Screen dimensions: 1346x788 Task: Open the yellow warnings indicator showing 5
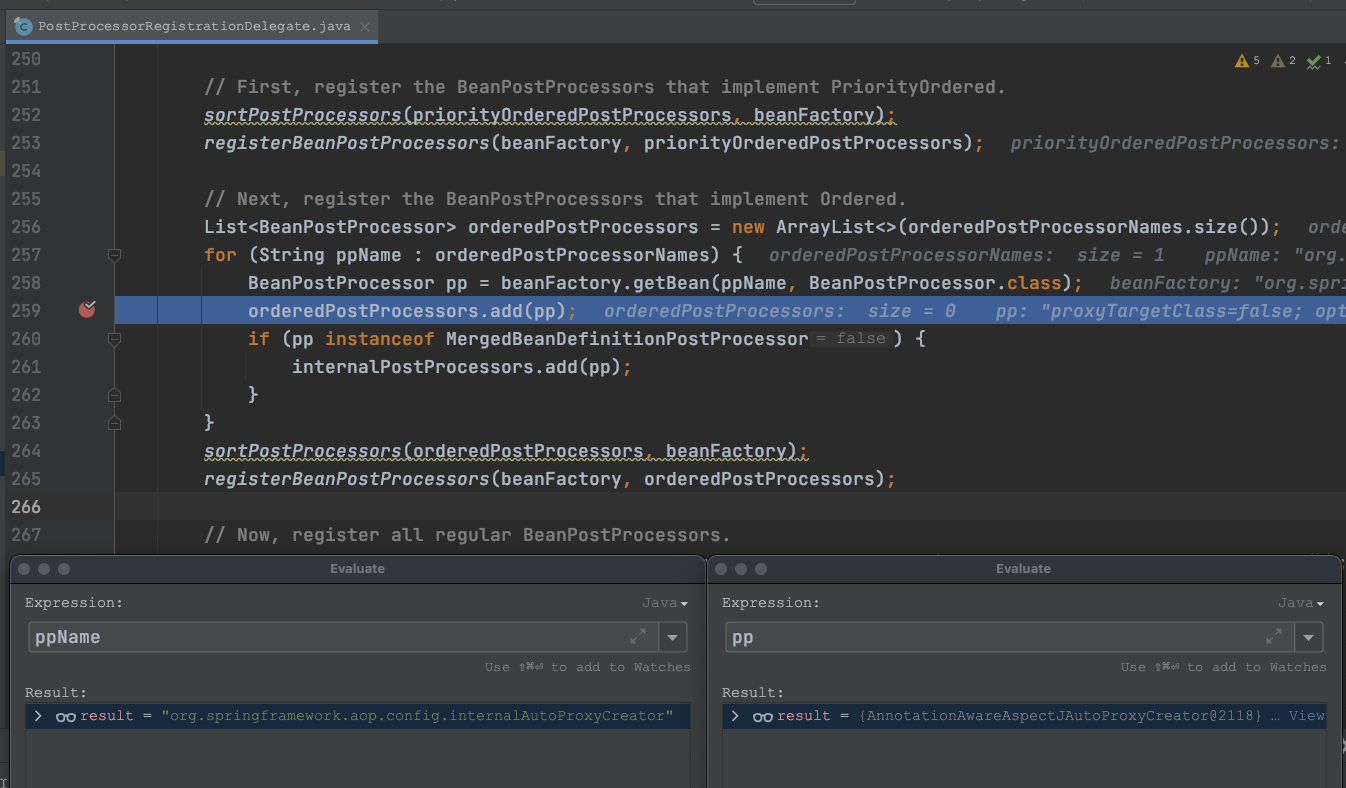pos(1248,61)
